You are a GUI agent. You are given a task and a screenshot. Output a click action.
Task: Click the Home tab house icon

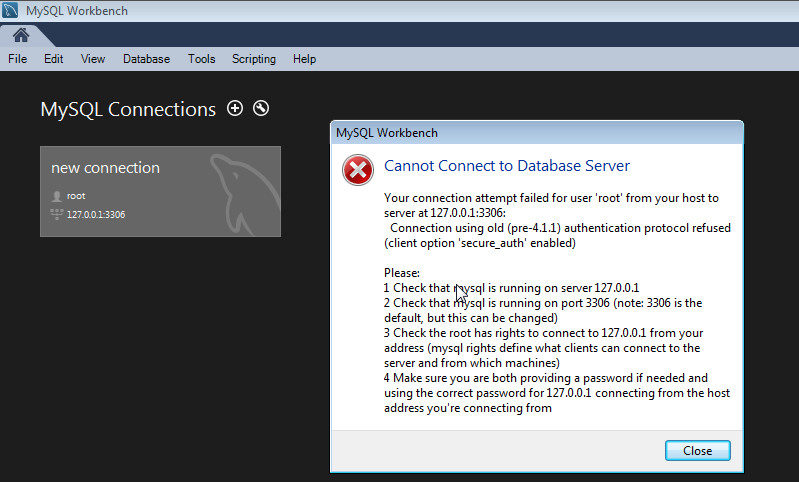(x=21, y=35)
